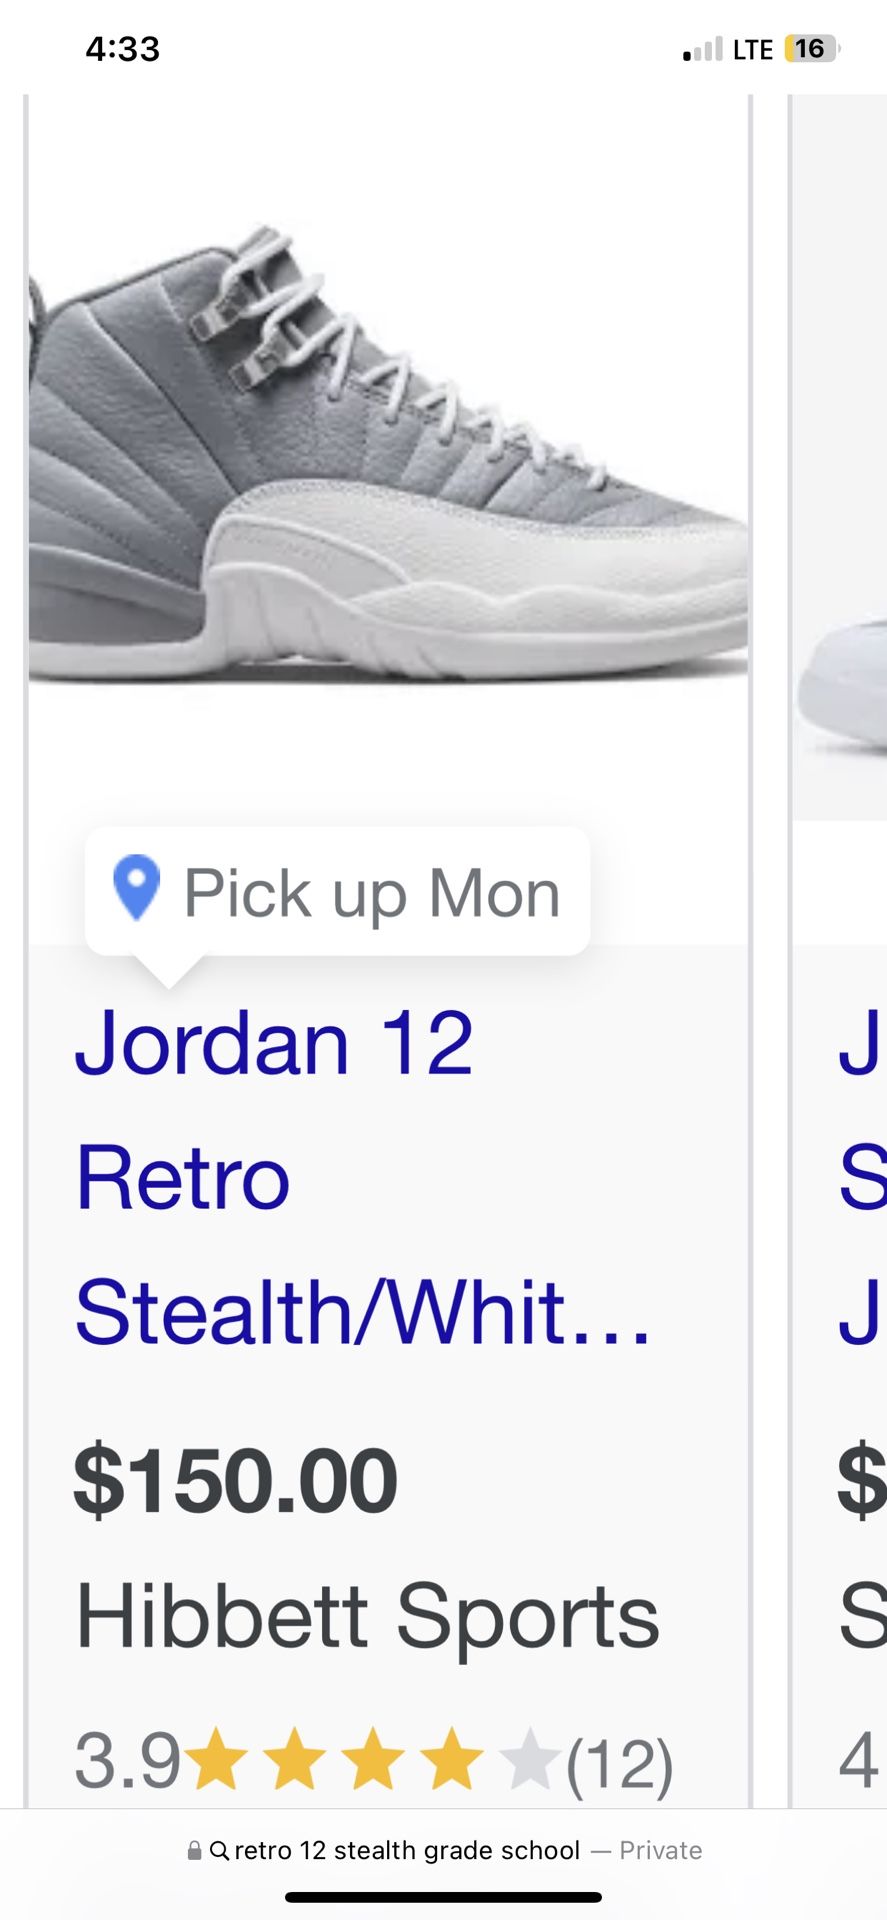Tap the magnifier icon in address bar
This screenshot has width=887, height=1920.
[219, 1851]
